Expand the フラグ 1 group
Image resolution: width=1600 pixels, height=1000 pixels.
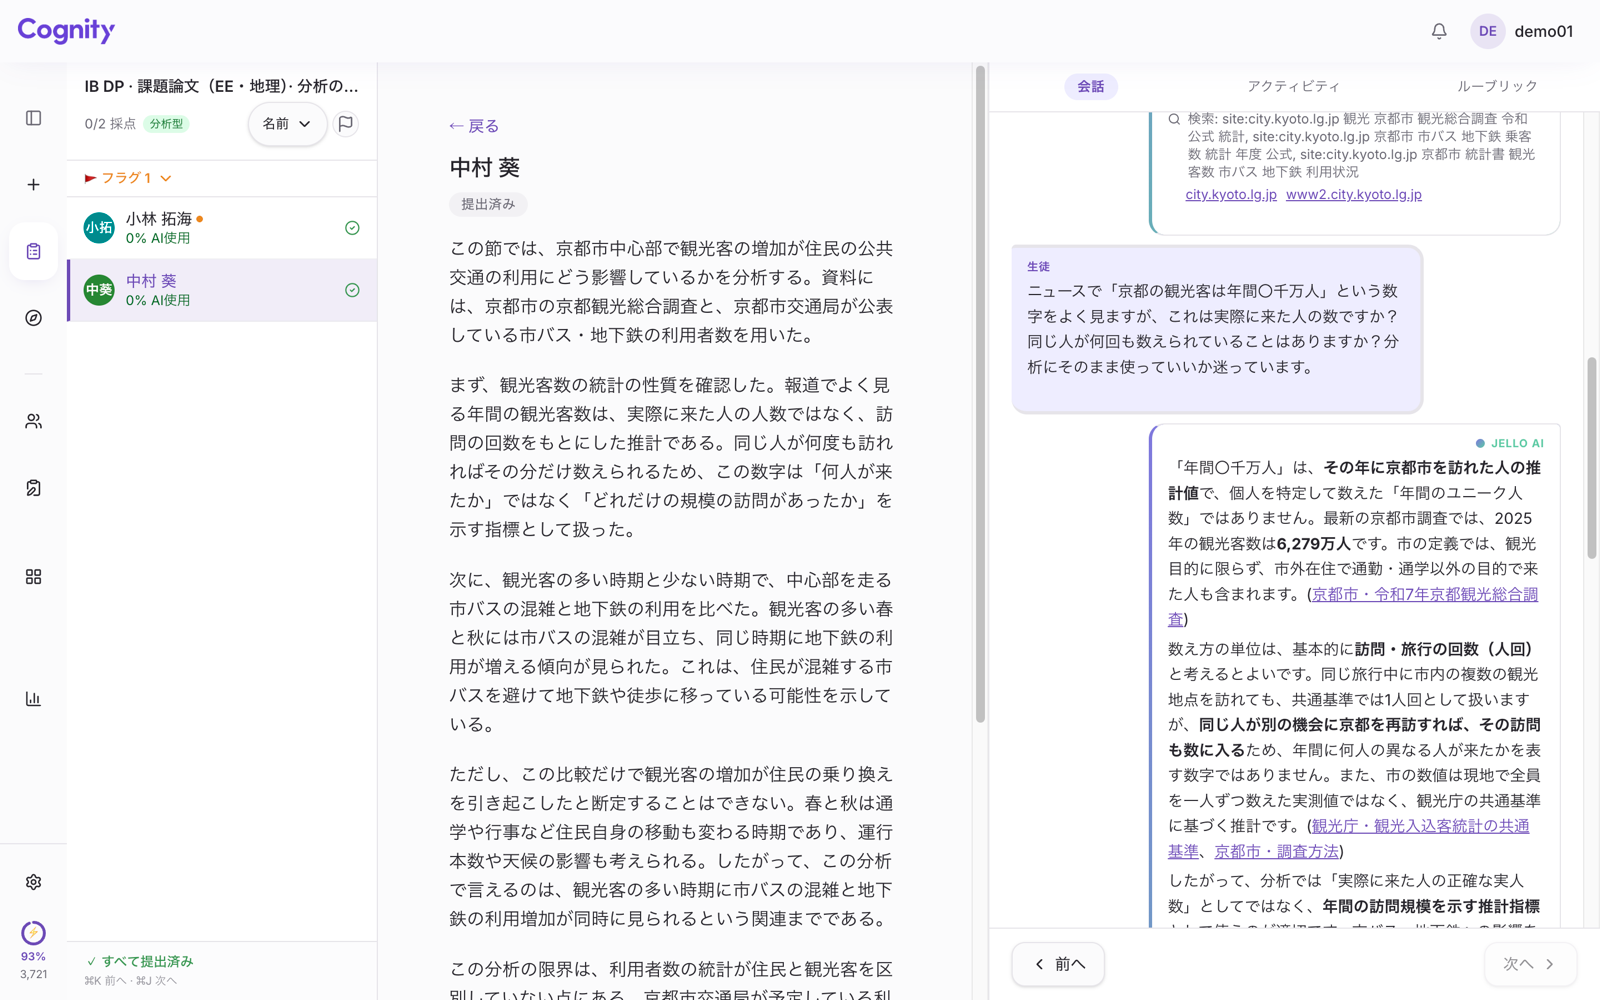128,178
